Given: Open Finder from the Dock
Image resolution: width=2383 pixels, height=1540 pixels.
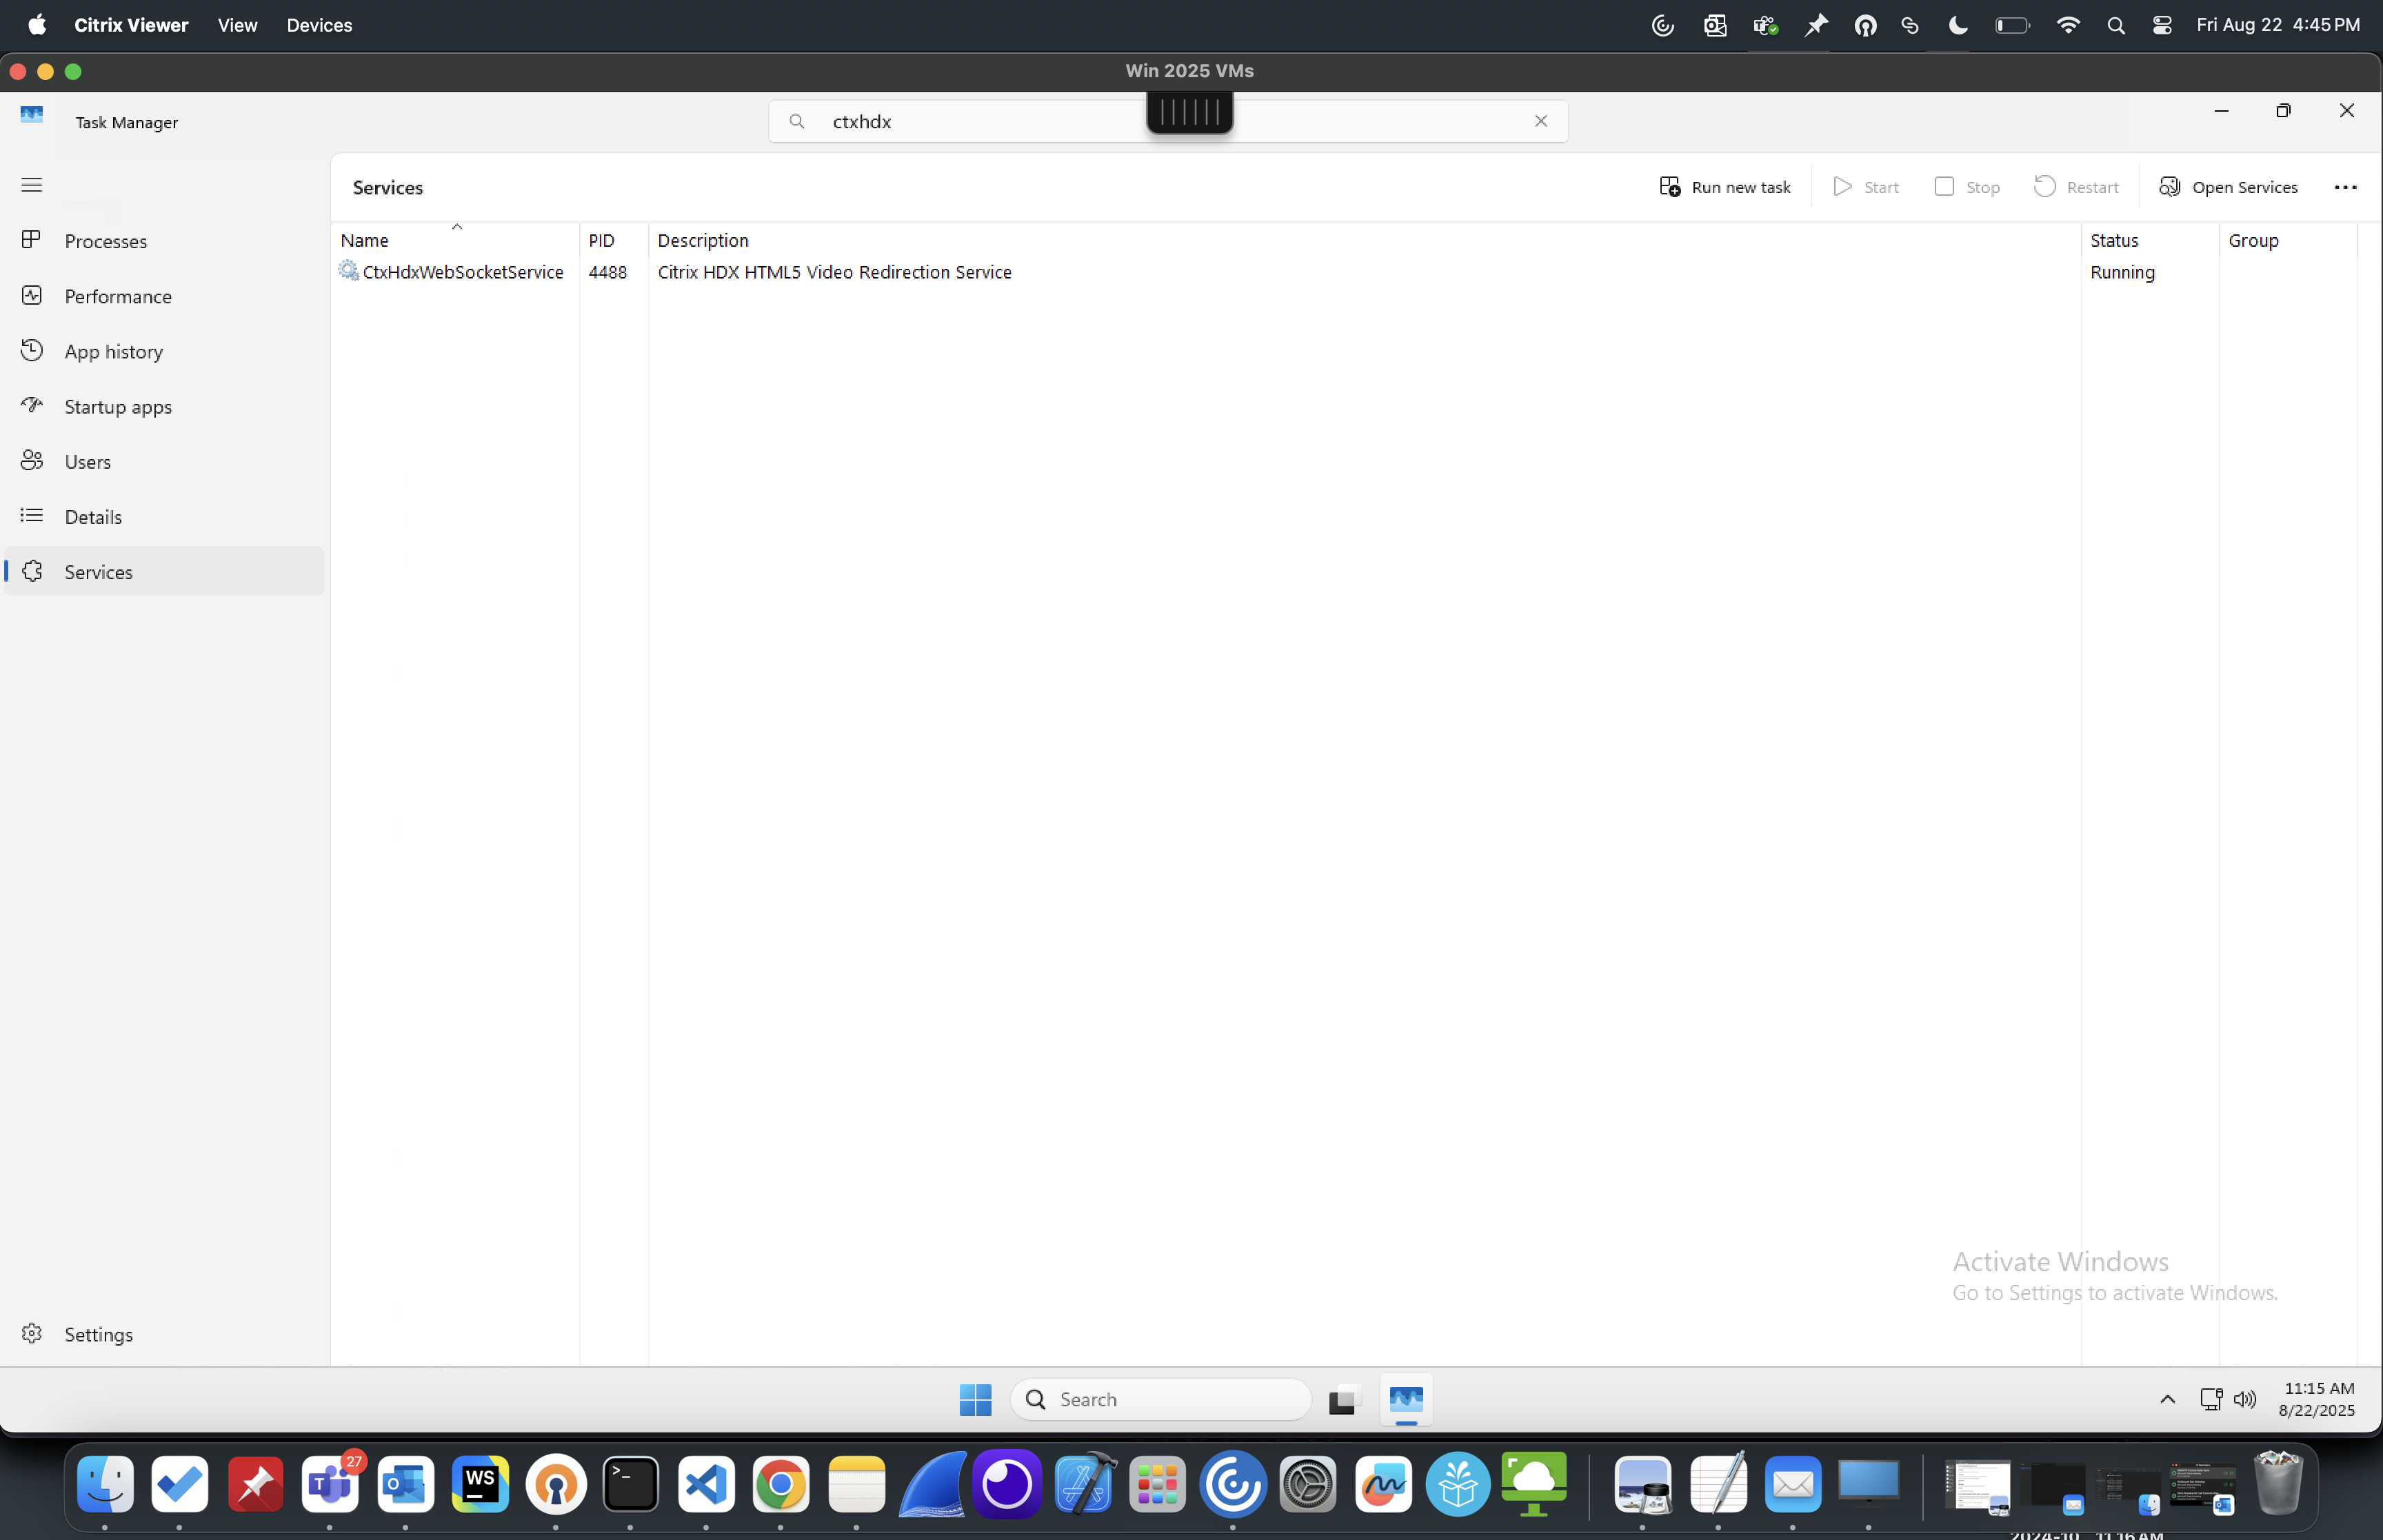Looking at the screenshot, I should [x=105, y=1484].
